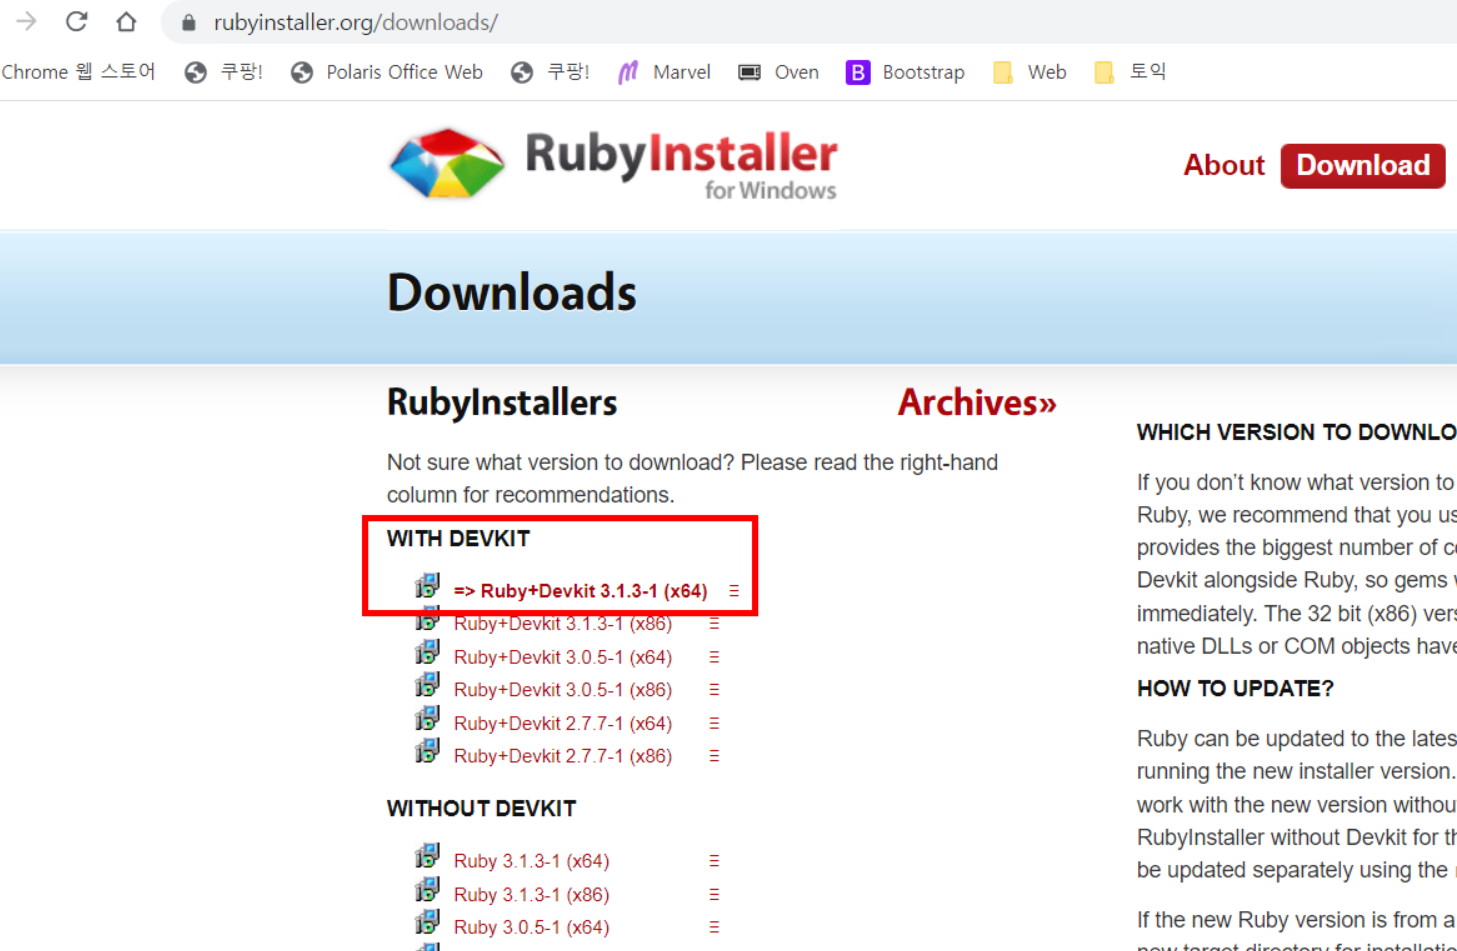Show details icon for Ruby+Devkit 2.7.7-1 (x86)
Screen dimensions: 1457x951
tap(714, 756)
